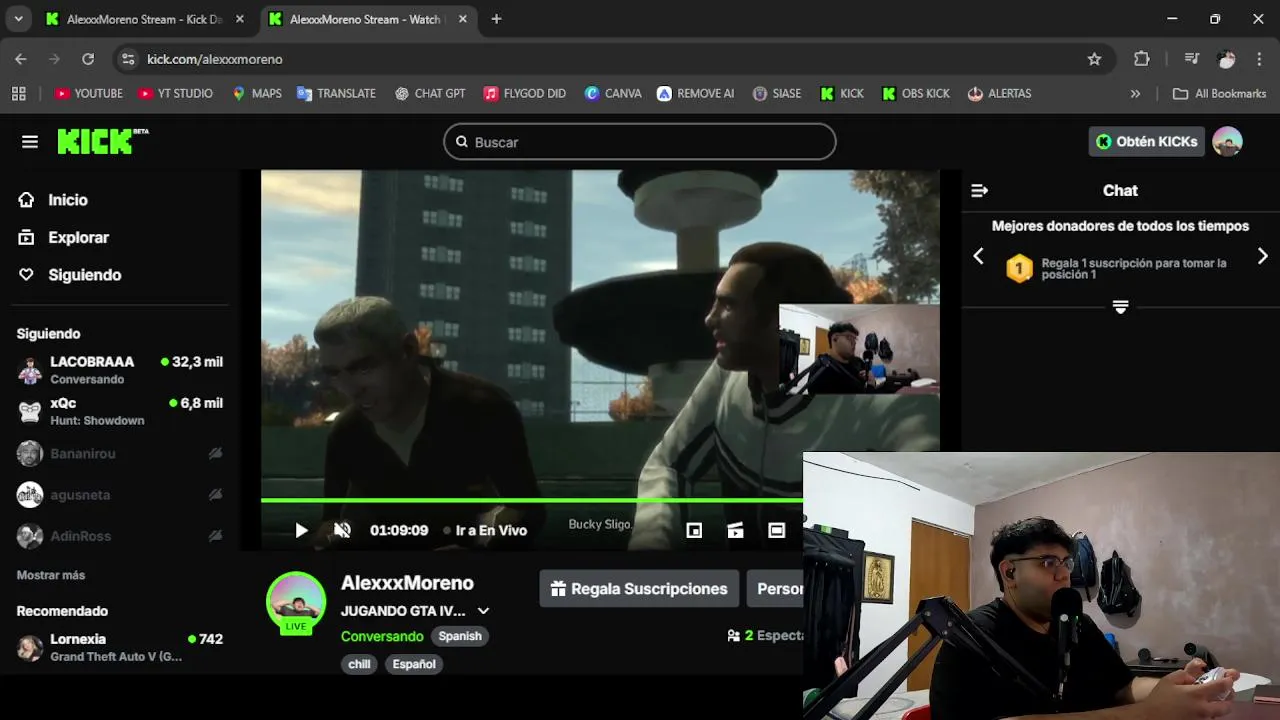
Task: Open the tab search dropdown arrow
Action: point(18,19)
